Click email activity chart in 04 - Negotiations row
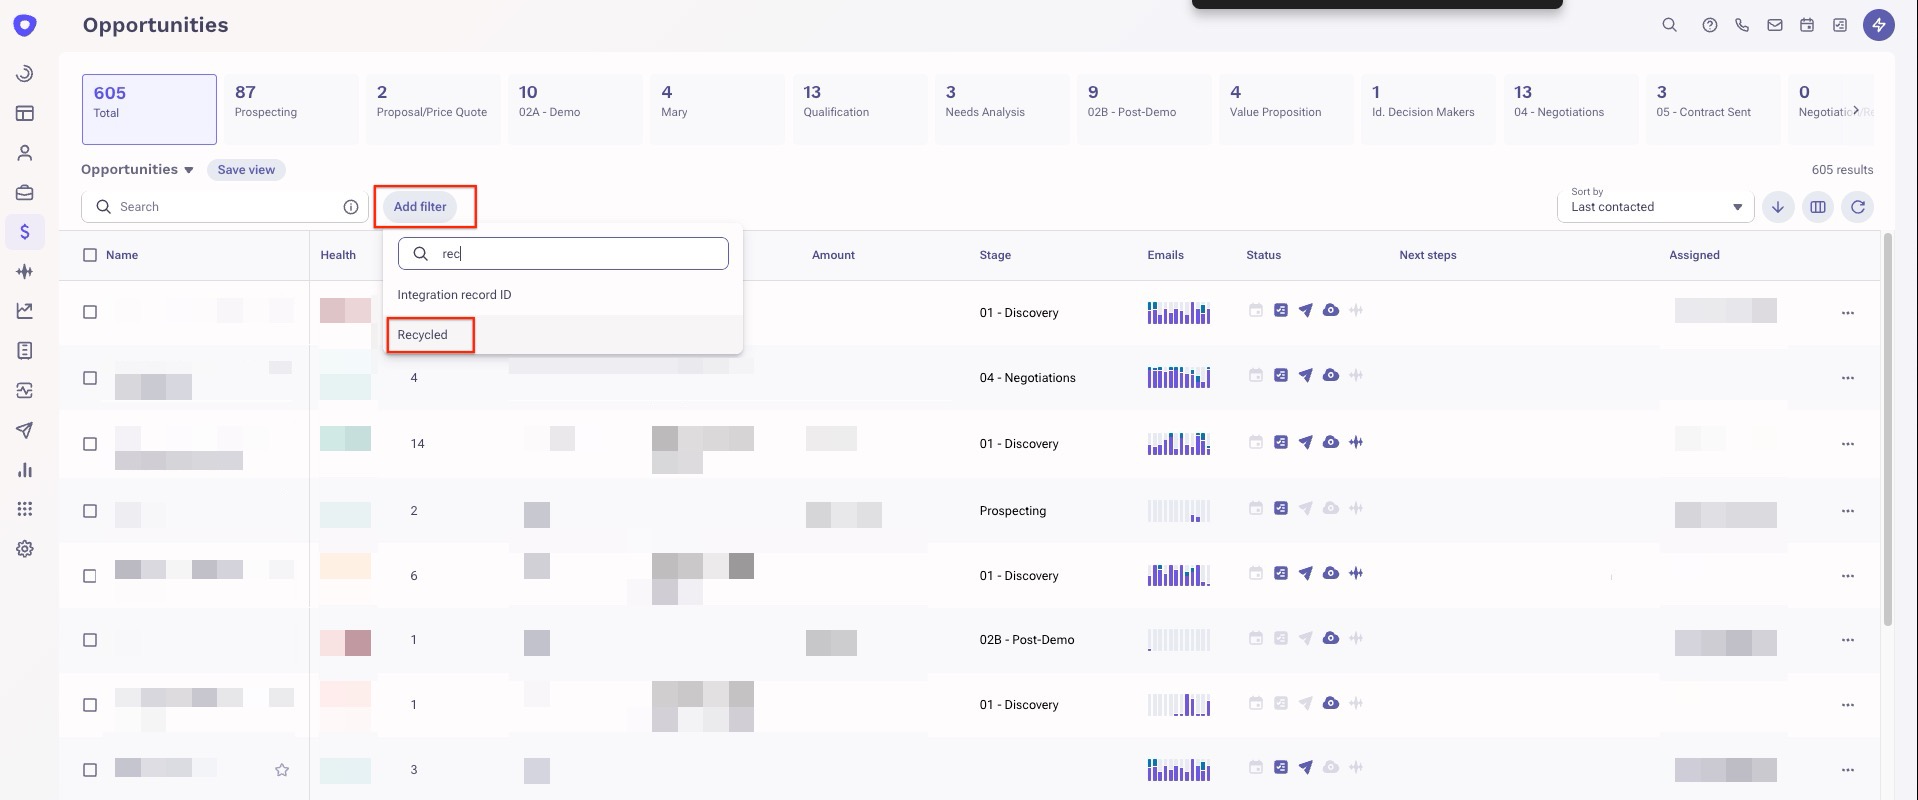1918x800 pixels. 1179,377
